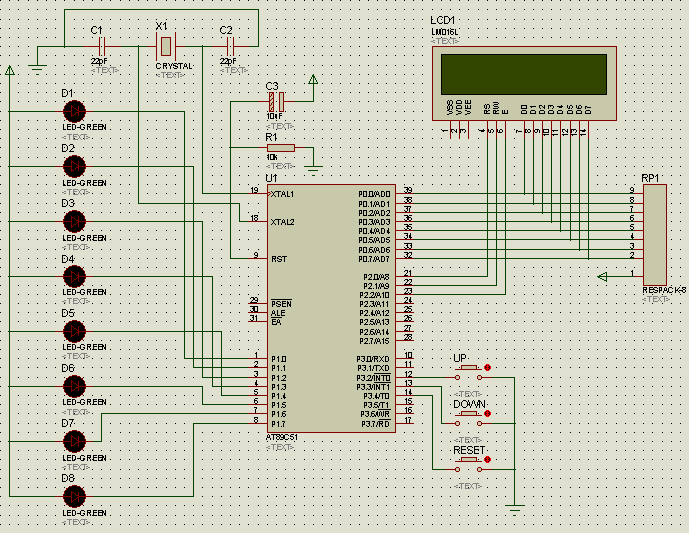This screenshot has height=533, width=689.
Task: Select ground symbol beside resistor R1
Action: (313, 170)
